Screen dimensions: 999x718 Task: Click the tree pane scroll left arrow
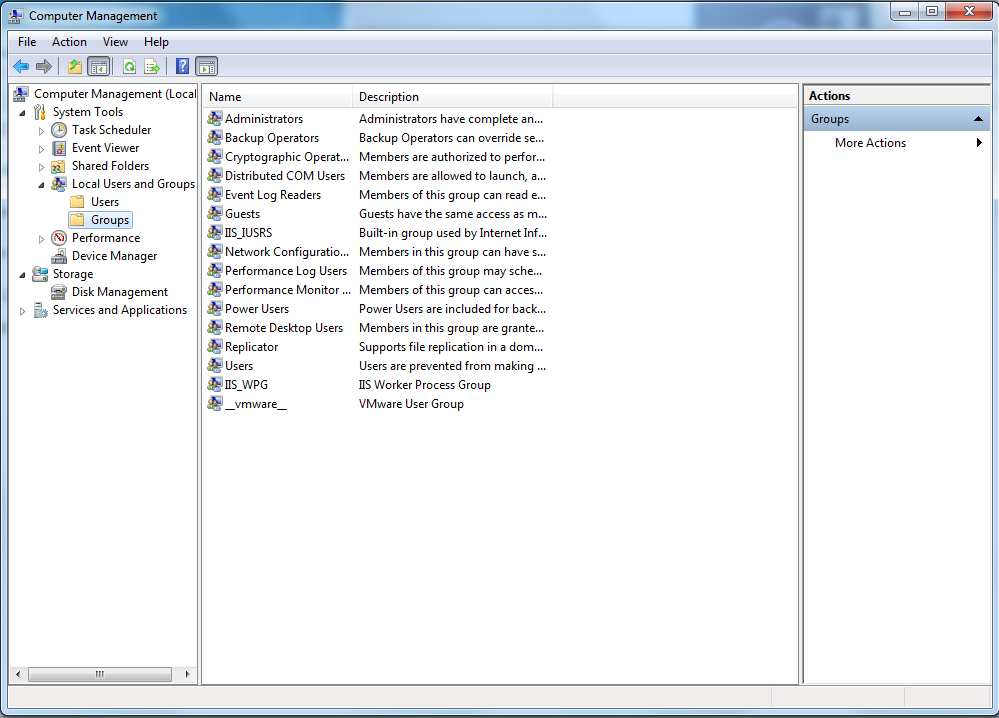[18, 674]
